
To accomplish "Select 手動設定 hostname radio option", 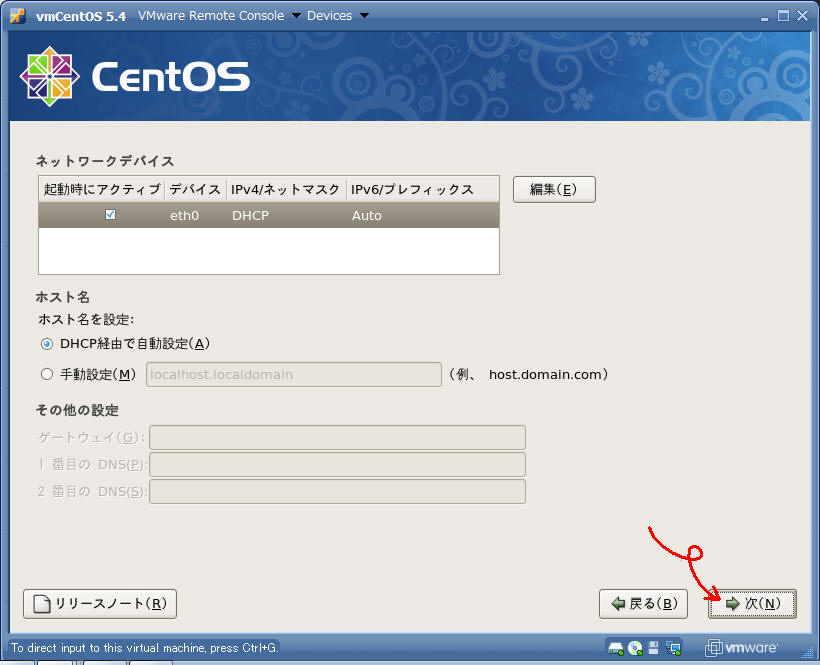I will coord(47,375).
